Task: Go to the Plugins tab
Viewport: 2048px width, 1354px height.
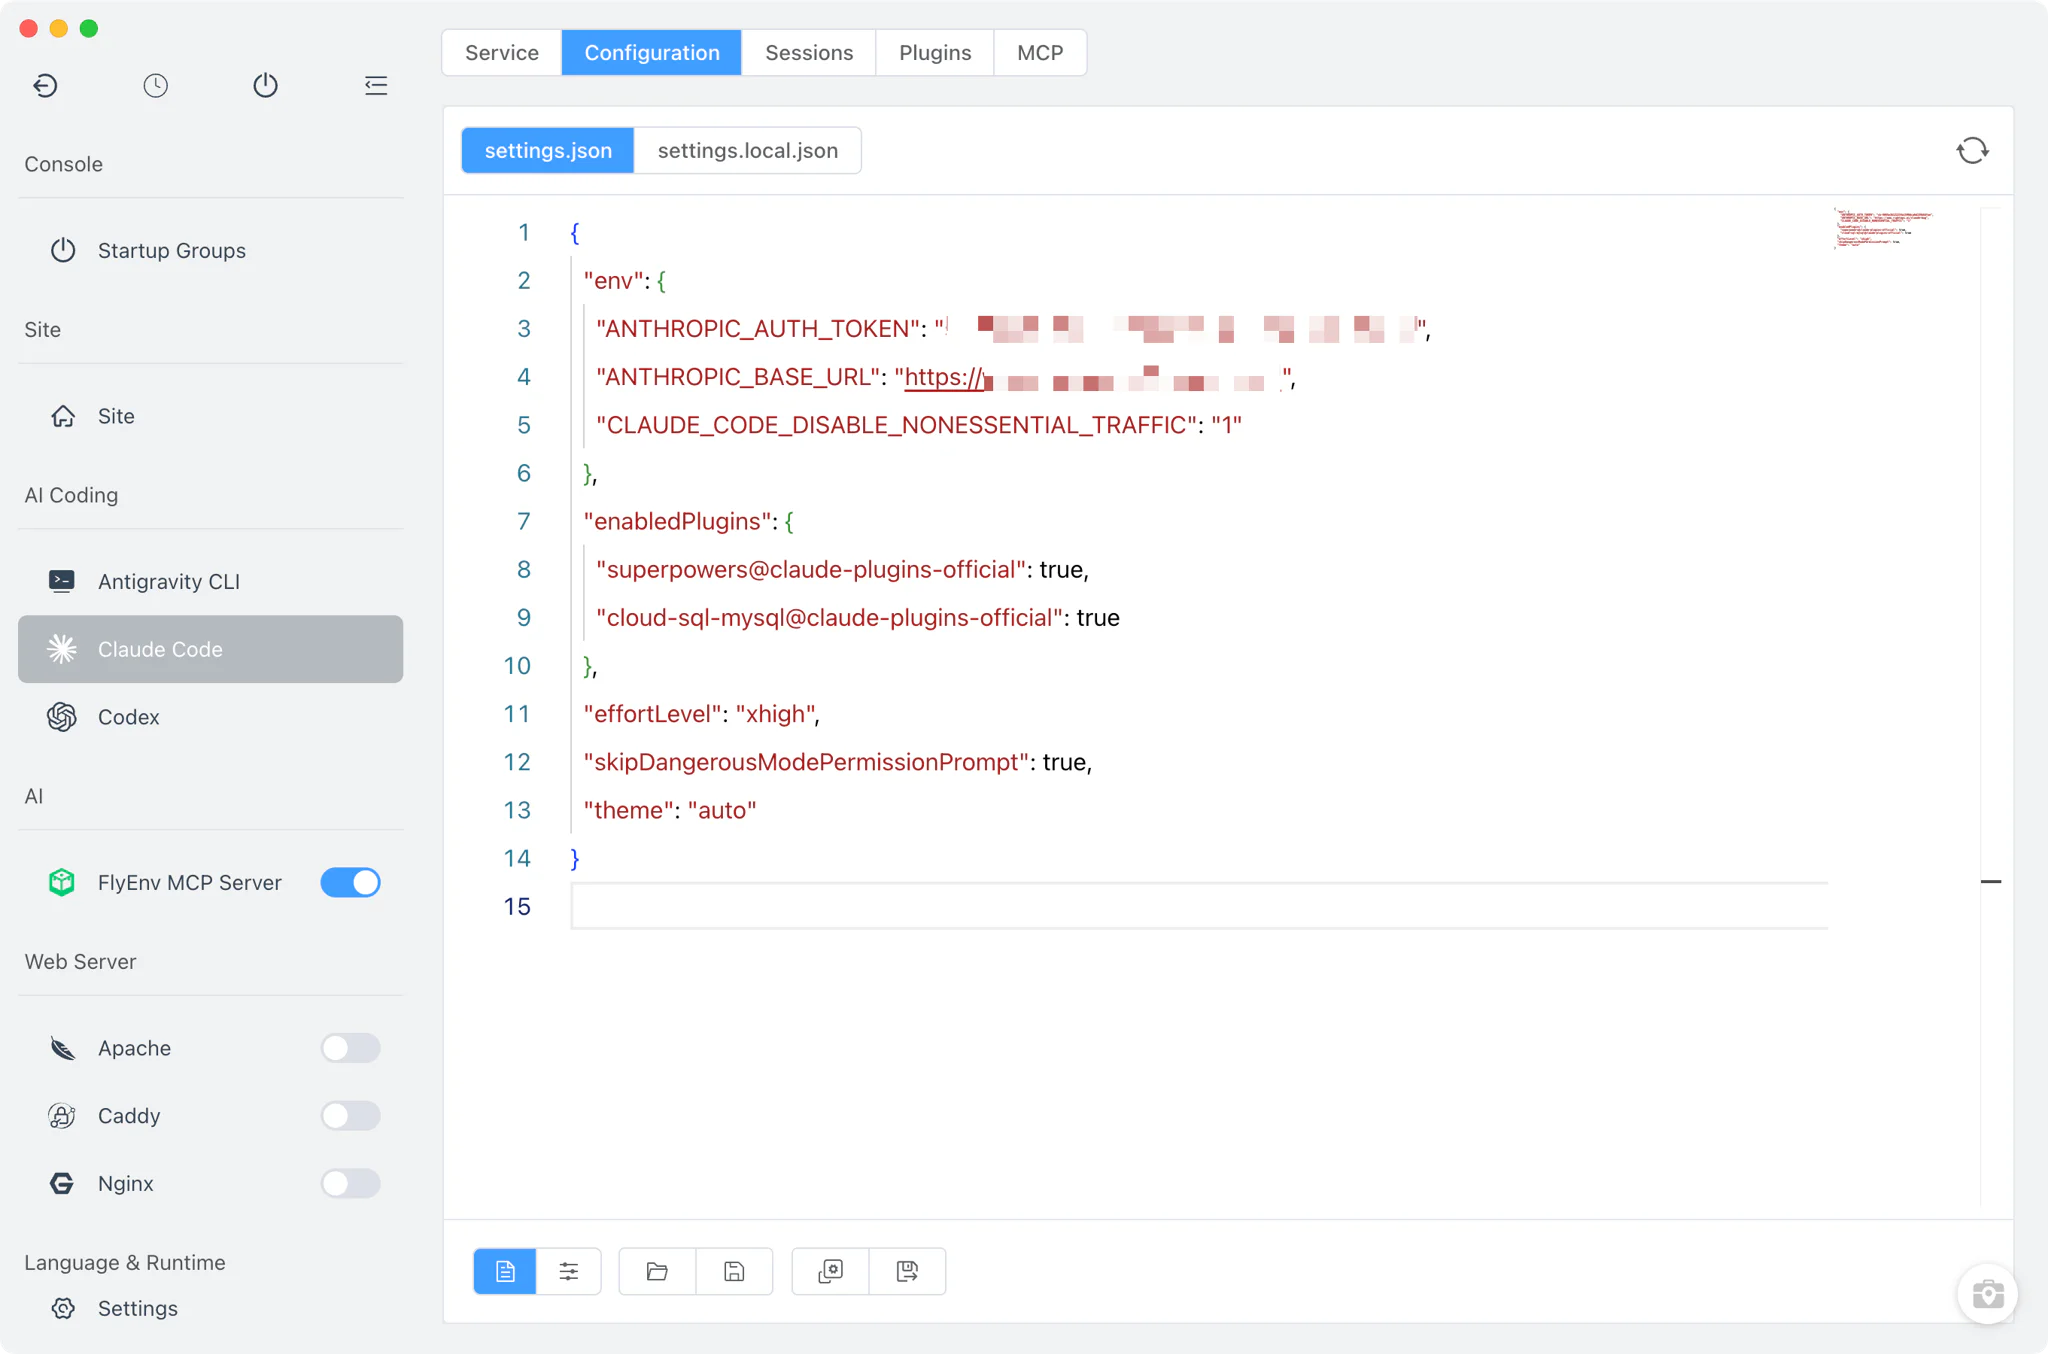Action: (935, 52)
